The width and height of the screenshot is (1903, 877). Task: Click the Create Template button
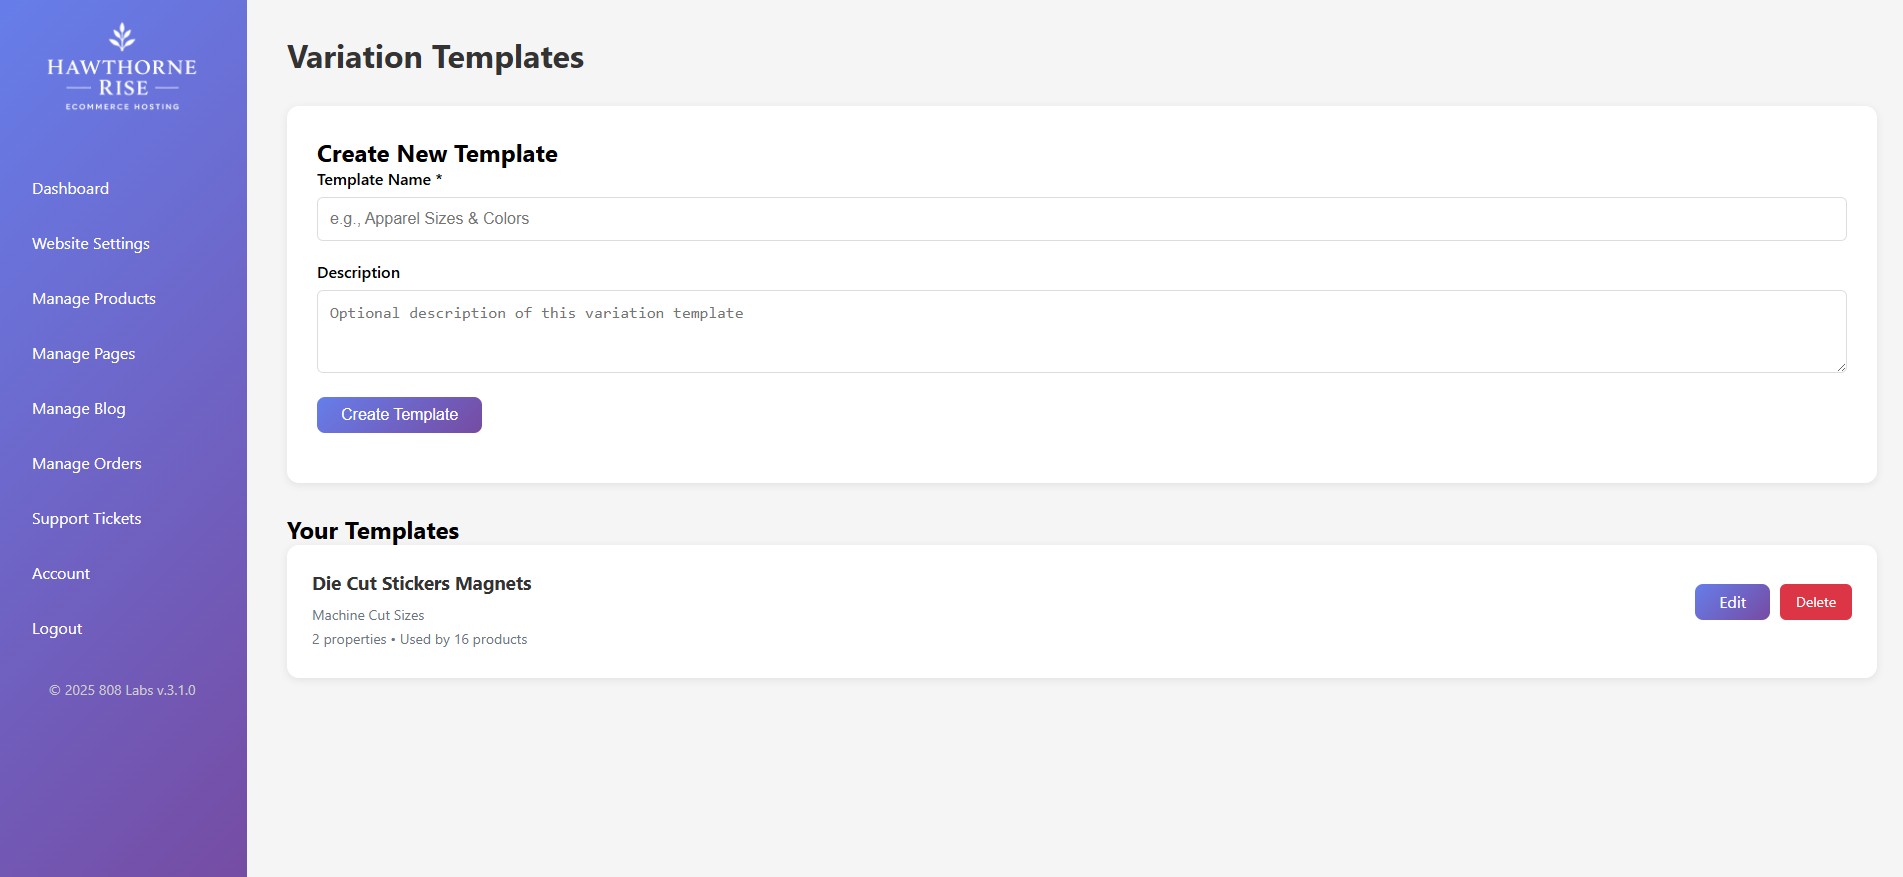(398, 414)
